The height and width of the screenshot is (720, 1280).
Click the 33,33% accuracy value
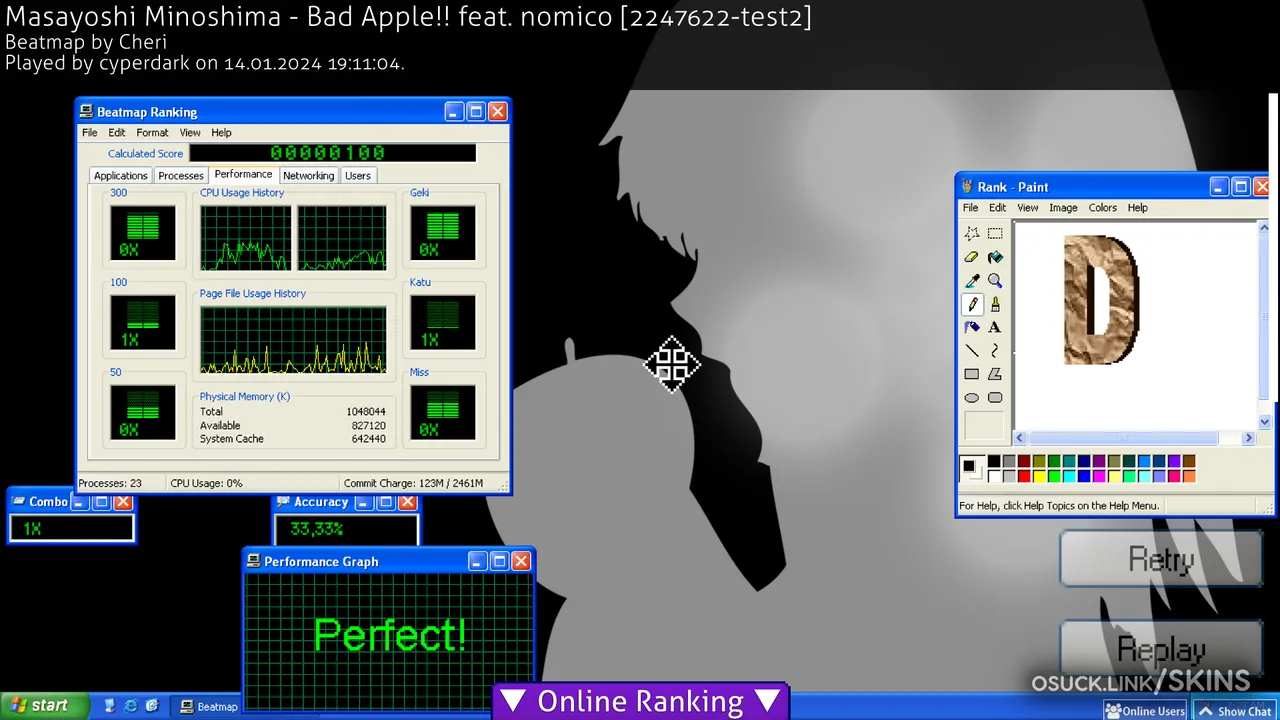(316, 529)
